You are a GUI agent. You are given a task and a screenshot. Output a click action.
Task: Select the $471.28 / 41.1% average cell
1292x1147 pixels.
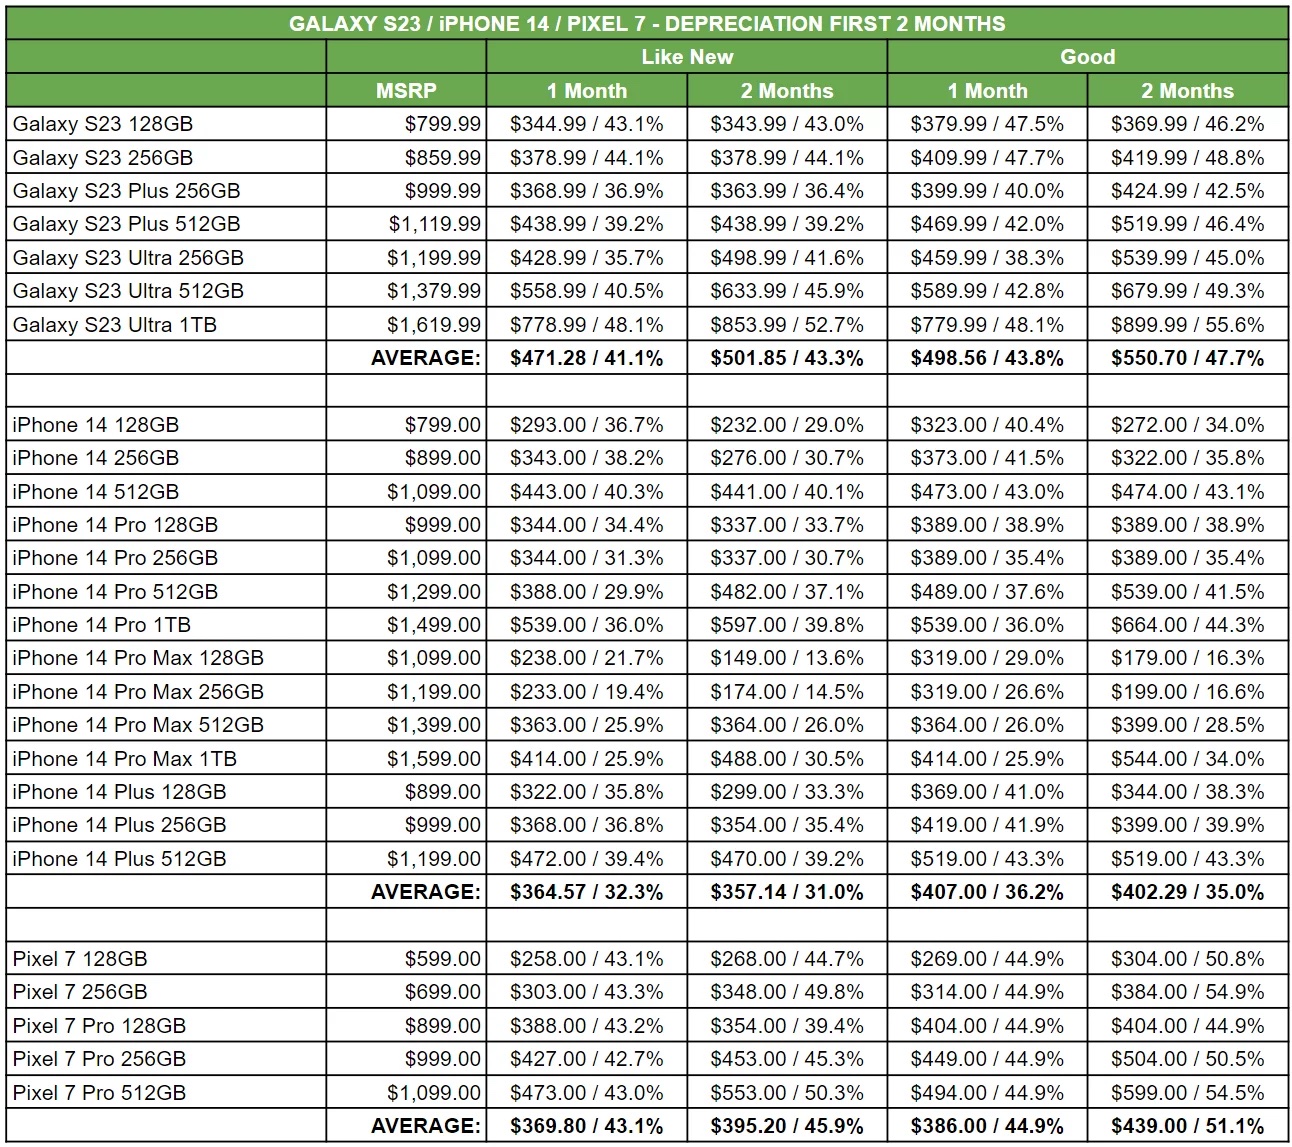click(x=586, y=358)
